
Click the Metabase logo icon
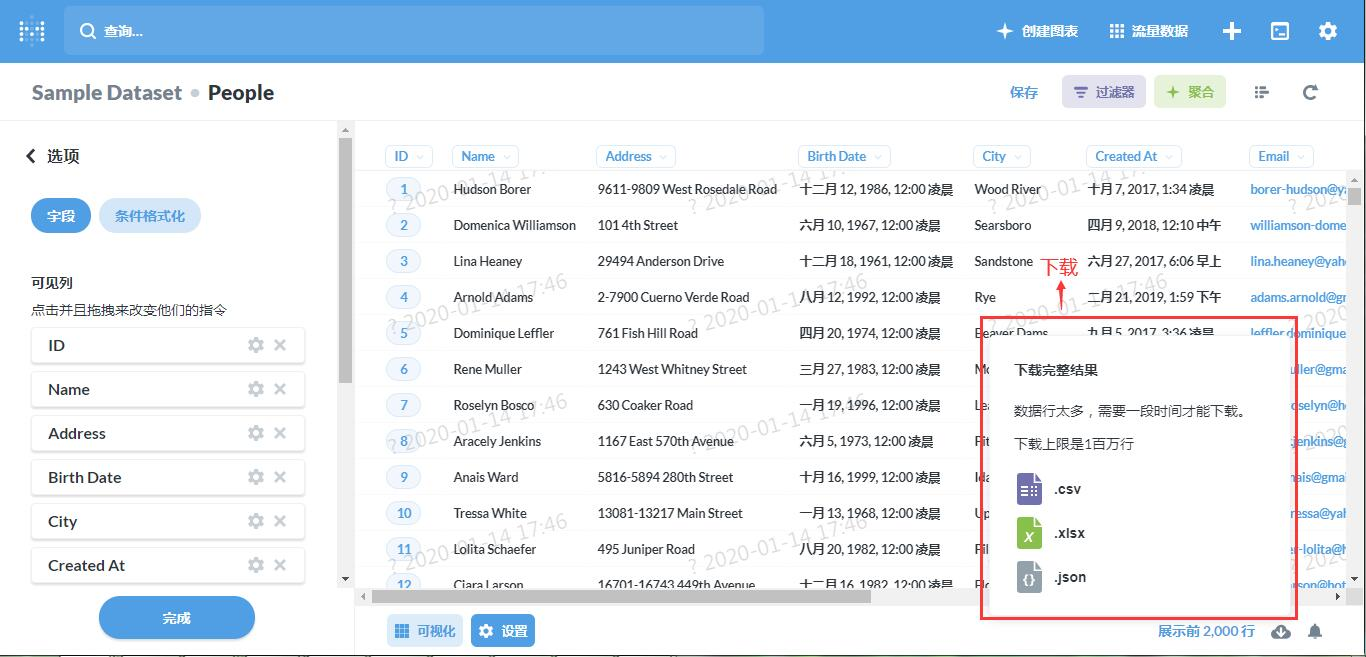coord(32,31)
